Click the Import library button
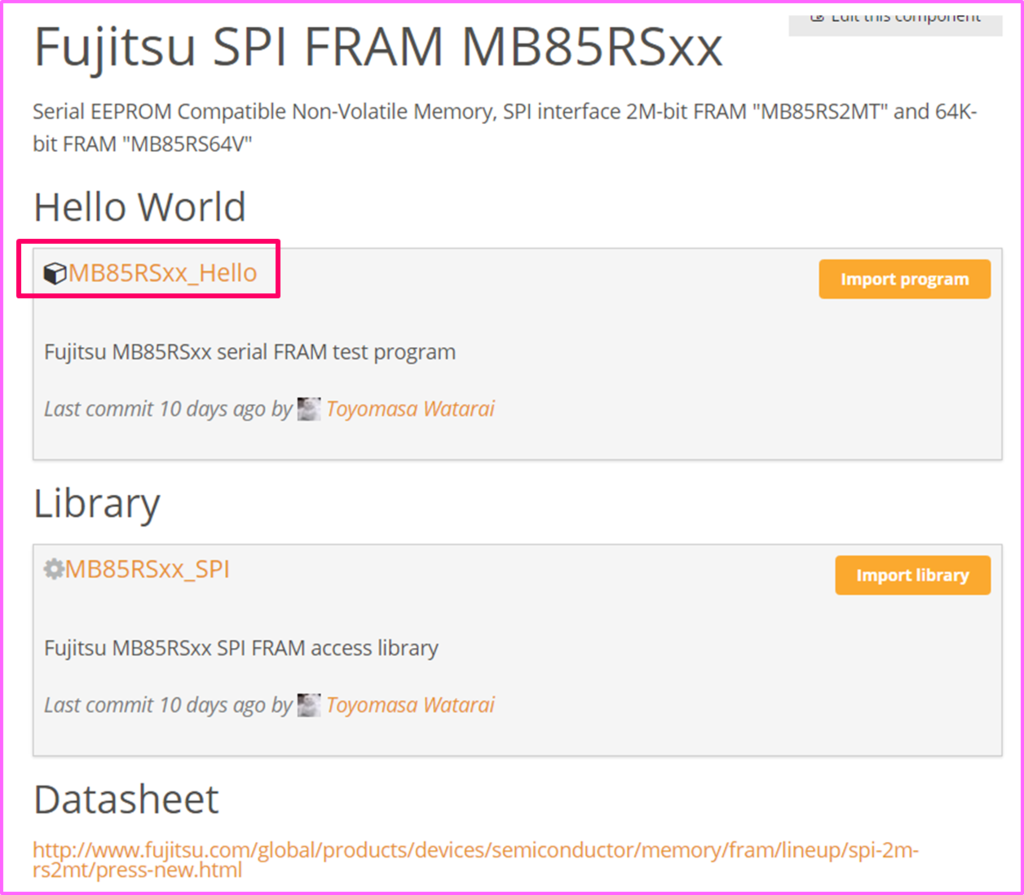This screenshot has height=895, width=1024. (x=912, y=575)
